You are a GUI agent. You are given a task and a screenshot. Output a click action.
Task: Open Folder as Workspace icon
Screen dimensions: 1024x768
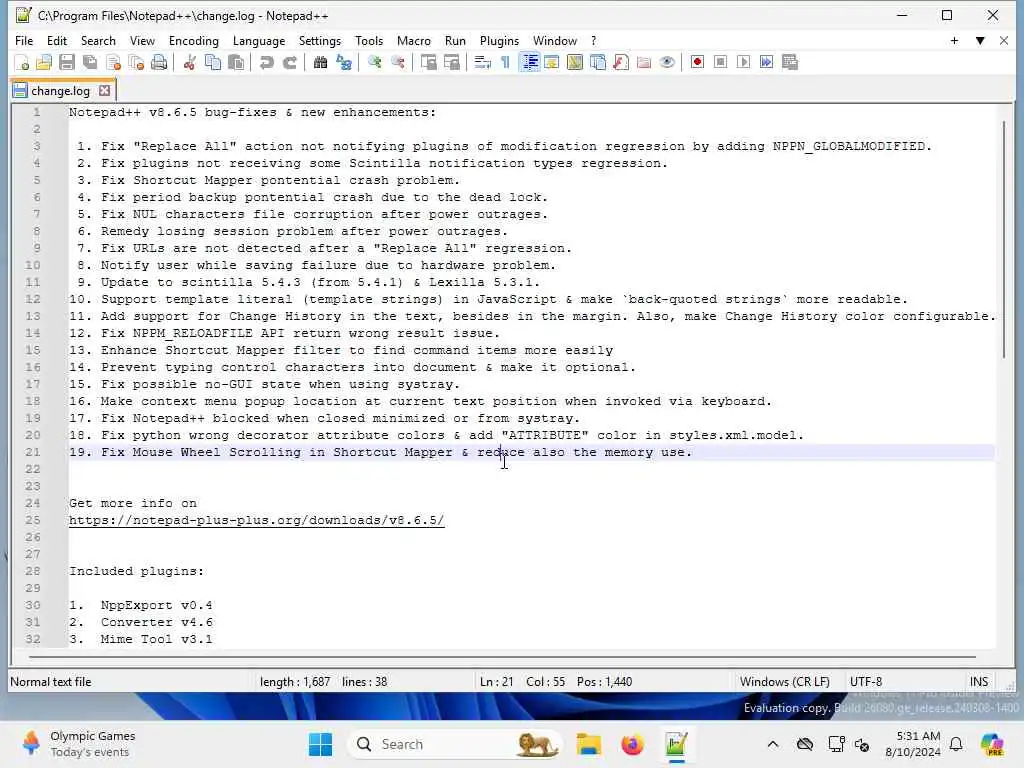pyautogui.click(x=644, y=63)
